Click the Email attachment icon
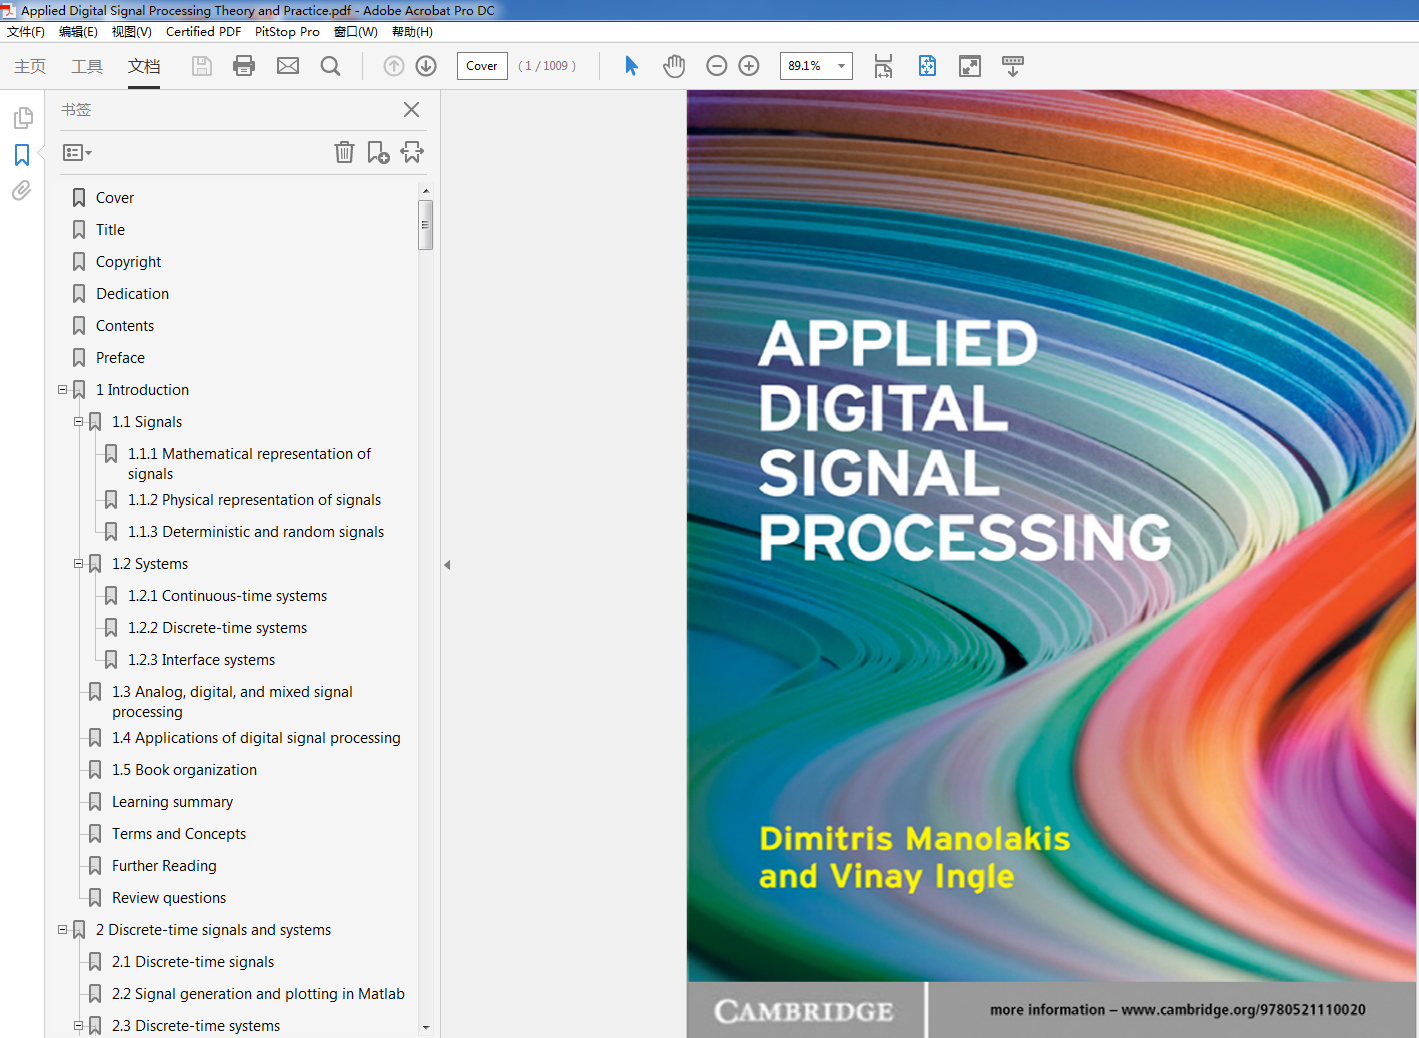1419x1038 pixels. point(288,65)
